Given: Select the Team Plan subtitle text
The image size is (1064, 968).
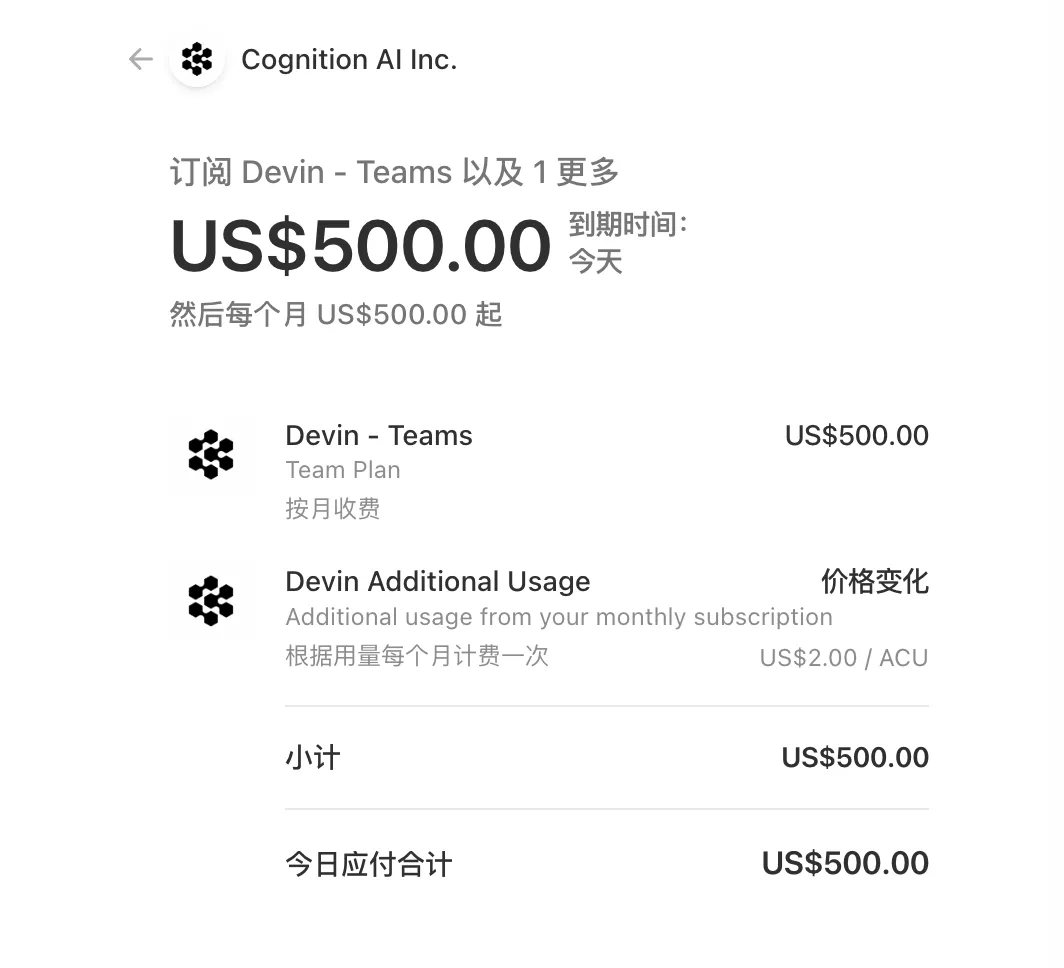Looking at the screenshot, I should pyautogui.click(x=343, y=469).
